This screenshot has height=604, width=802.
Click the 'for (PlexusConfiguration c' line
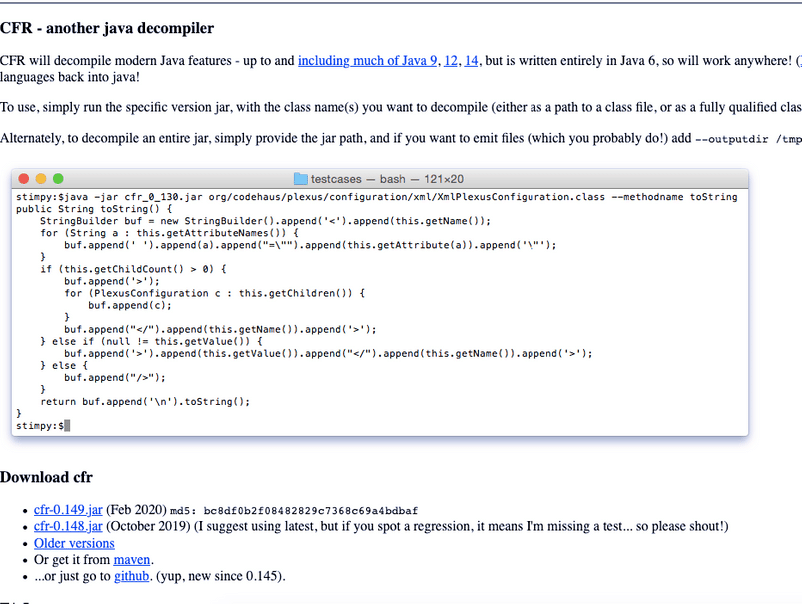click(x=215, y=293)
